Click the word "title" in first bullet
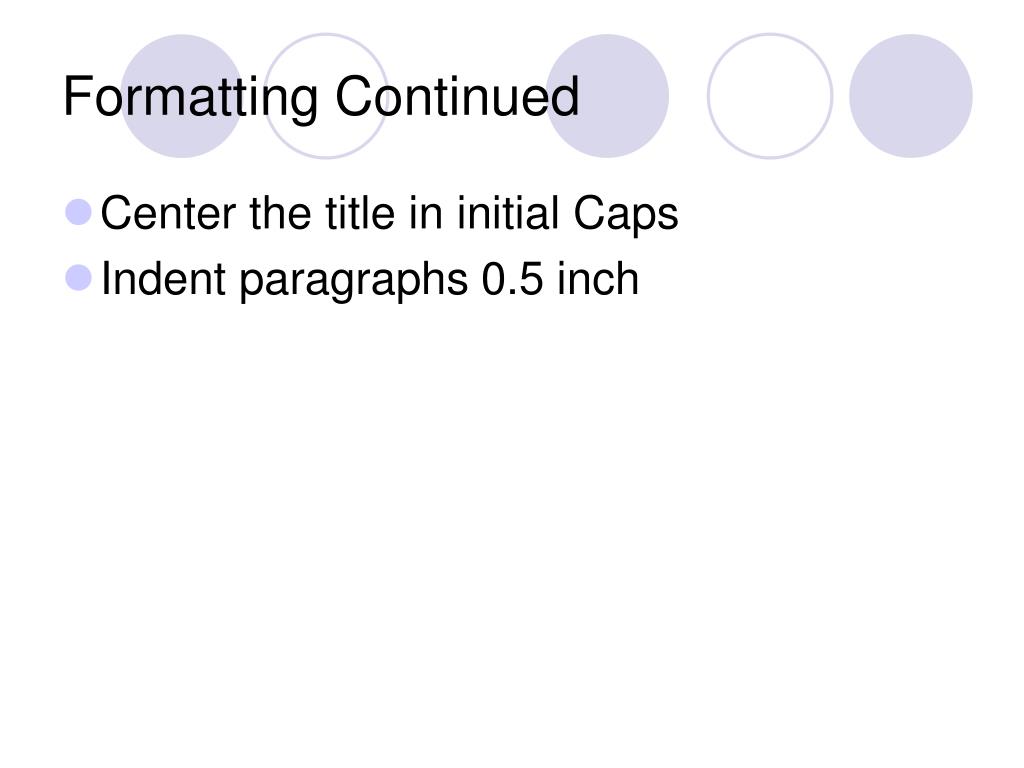Viewport: 1024px width, 768px height. pyautogui.click(x=360, y=213)
